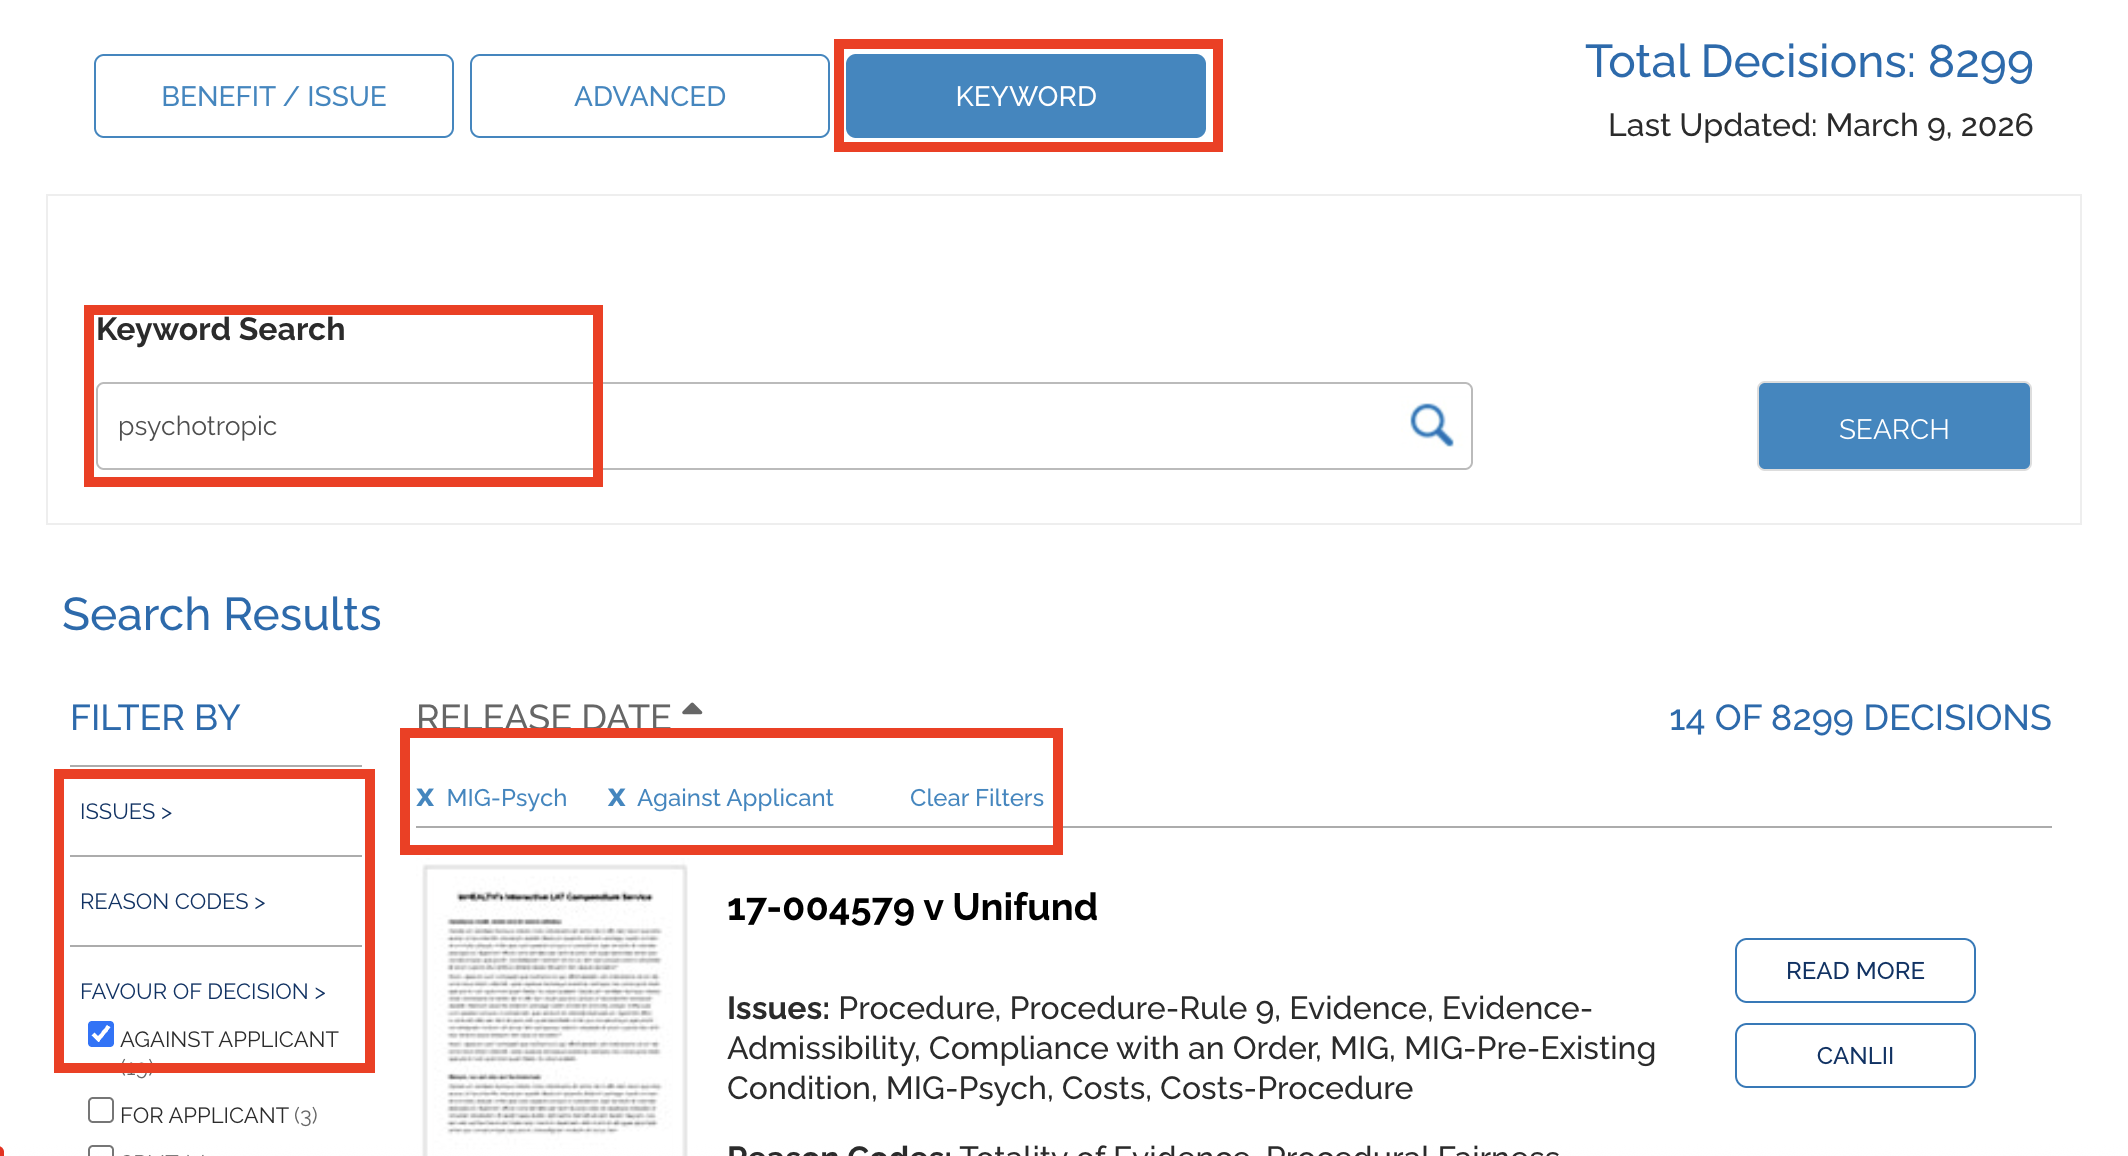Open the CanLII link button
Screen dimensions: 2128x1156
1854,1056
